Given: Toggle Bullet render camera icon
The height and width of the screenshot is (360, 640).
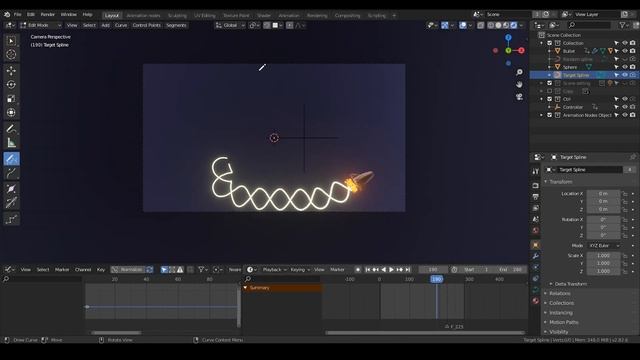Looking at the screenshot, I should (632, 51).
